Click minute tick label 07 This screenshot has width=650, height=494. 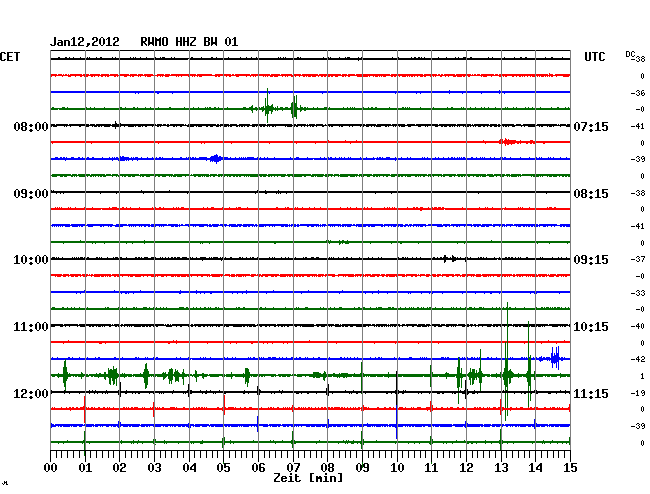pos(293,468)
